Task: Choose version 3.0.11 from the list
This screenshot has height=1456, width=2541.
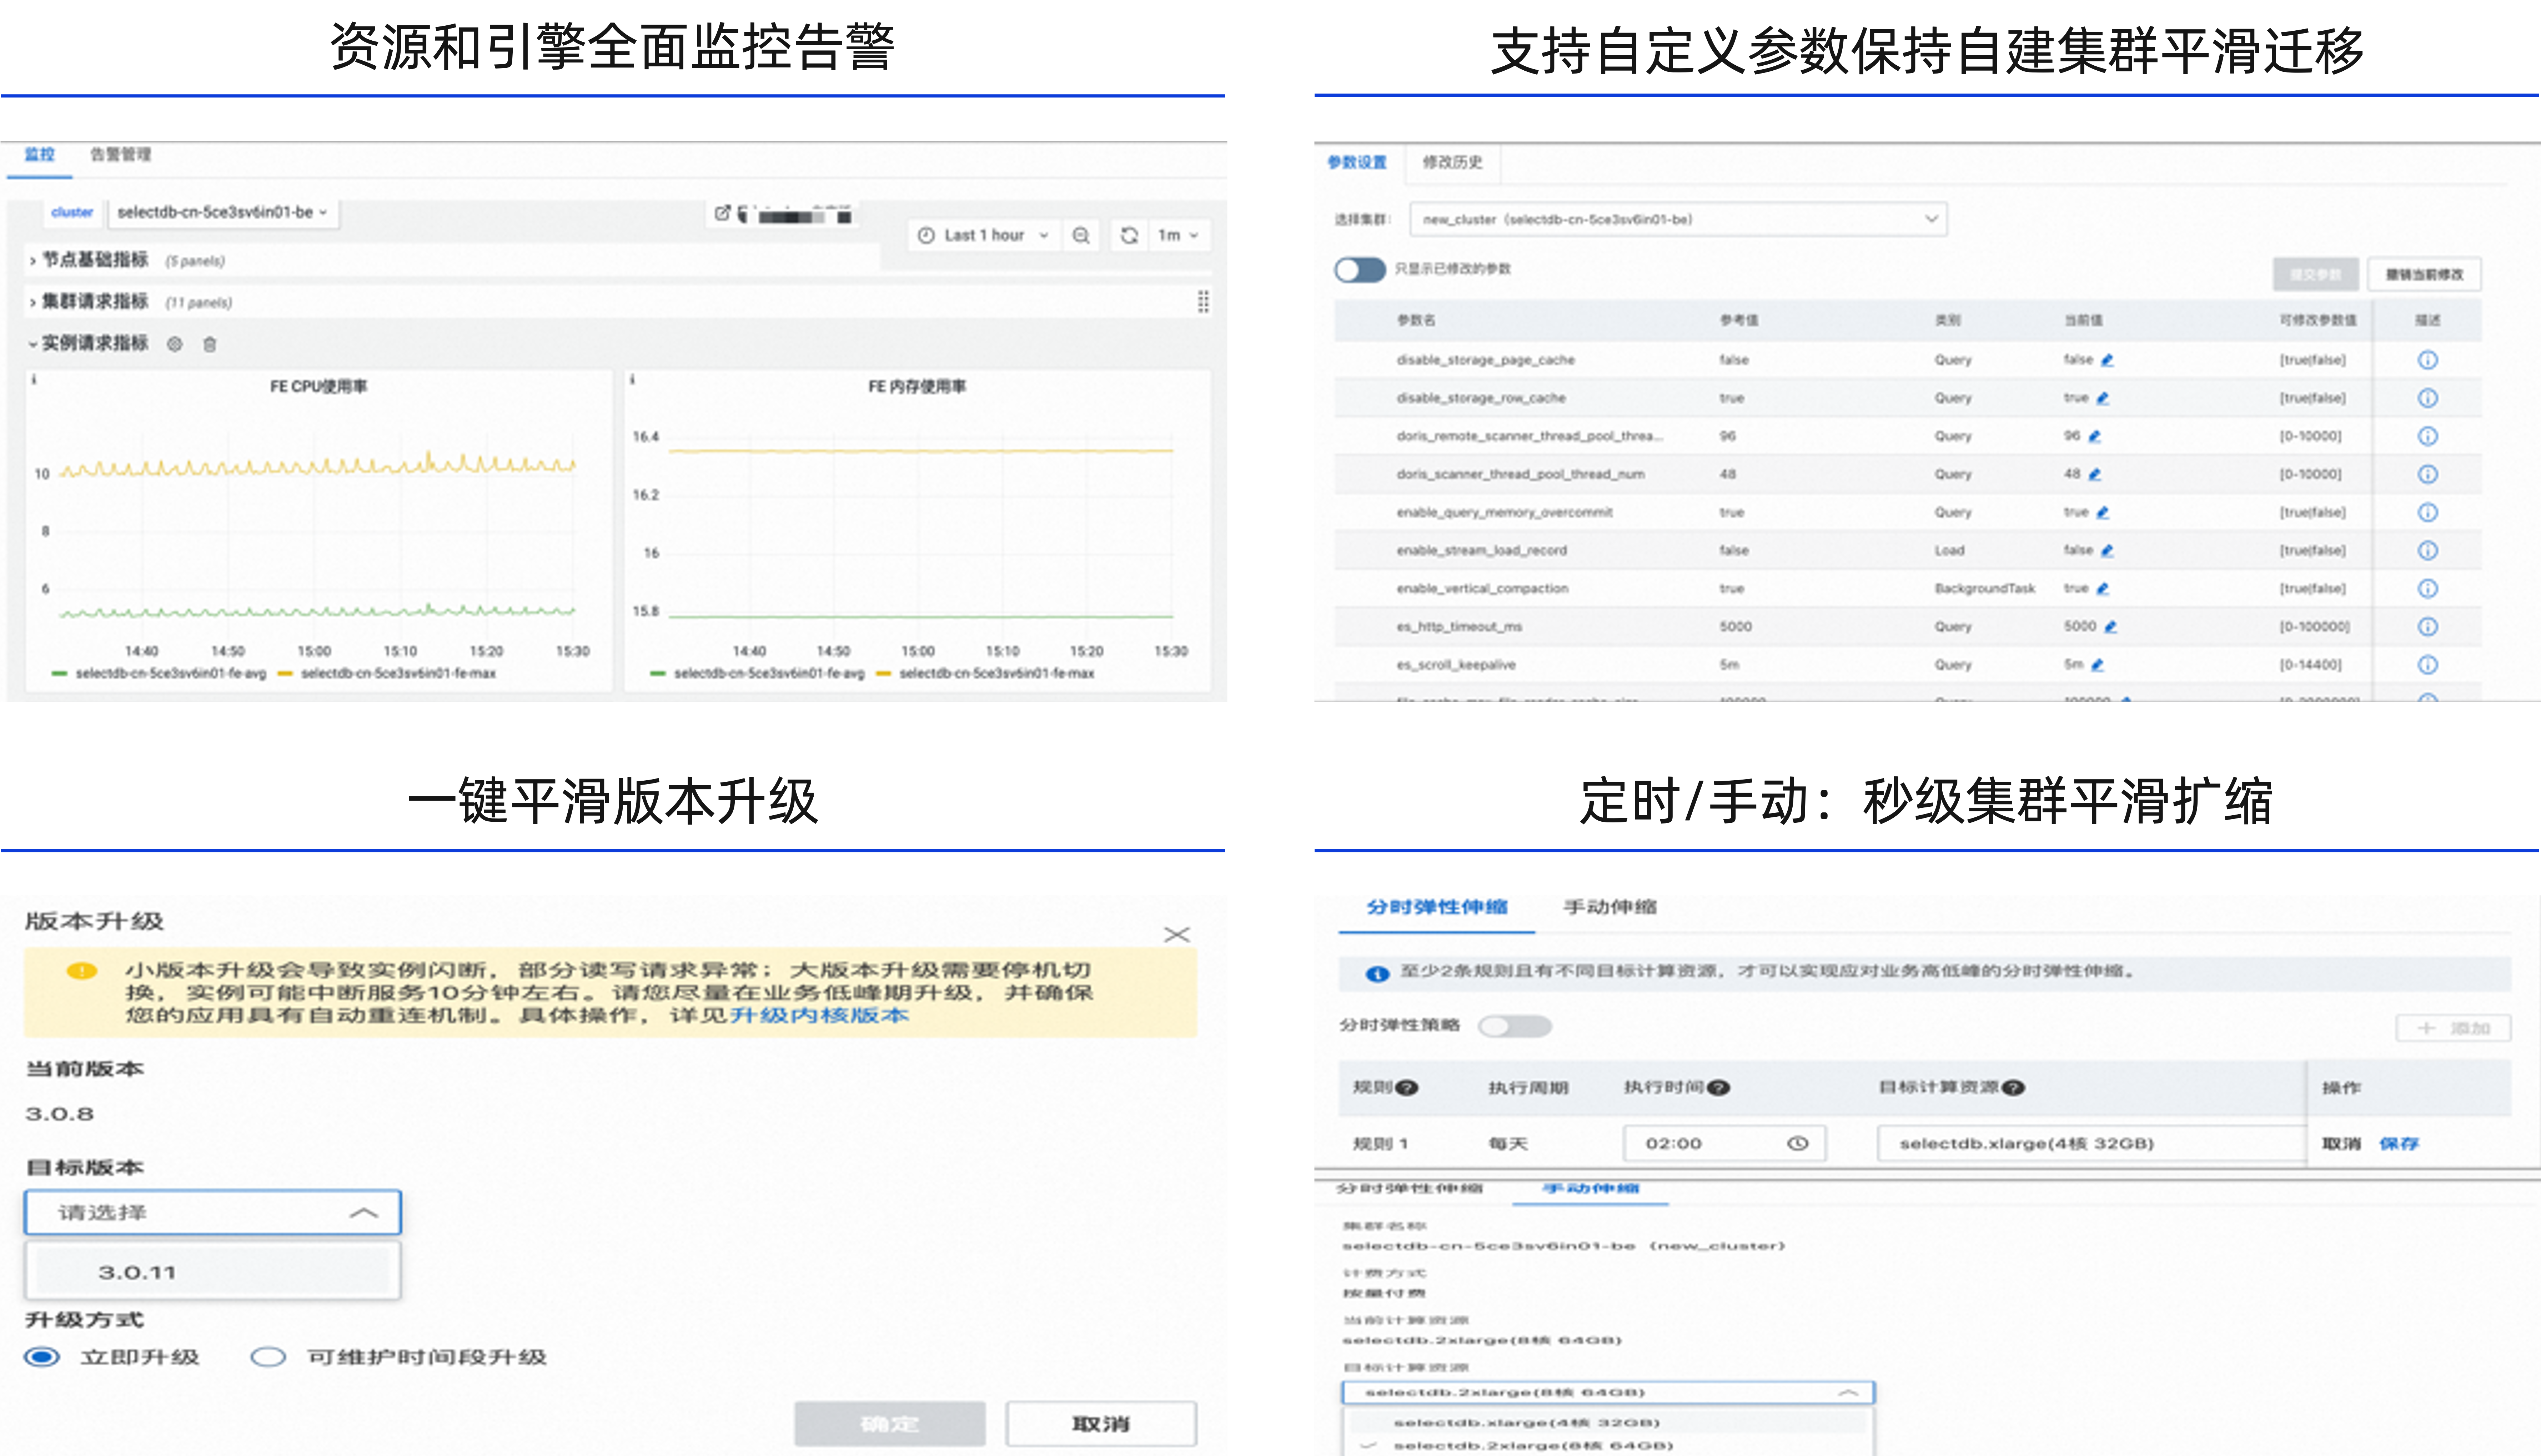Action: click(137, 1272)
